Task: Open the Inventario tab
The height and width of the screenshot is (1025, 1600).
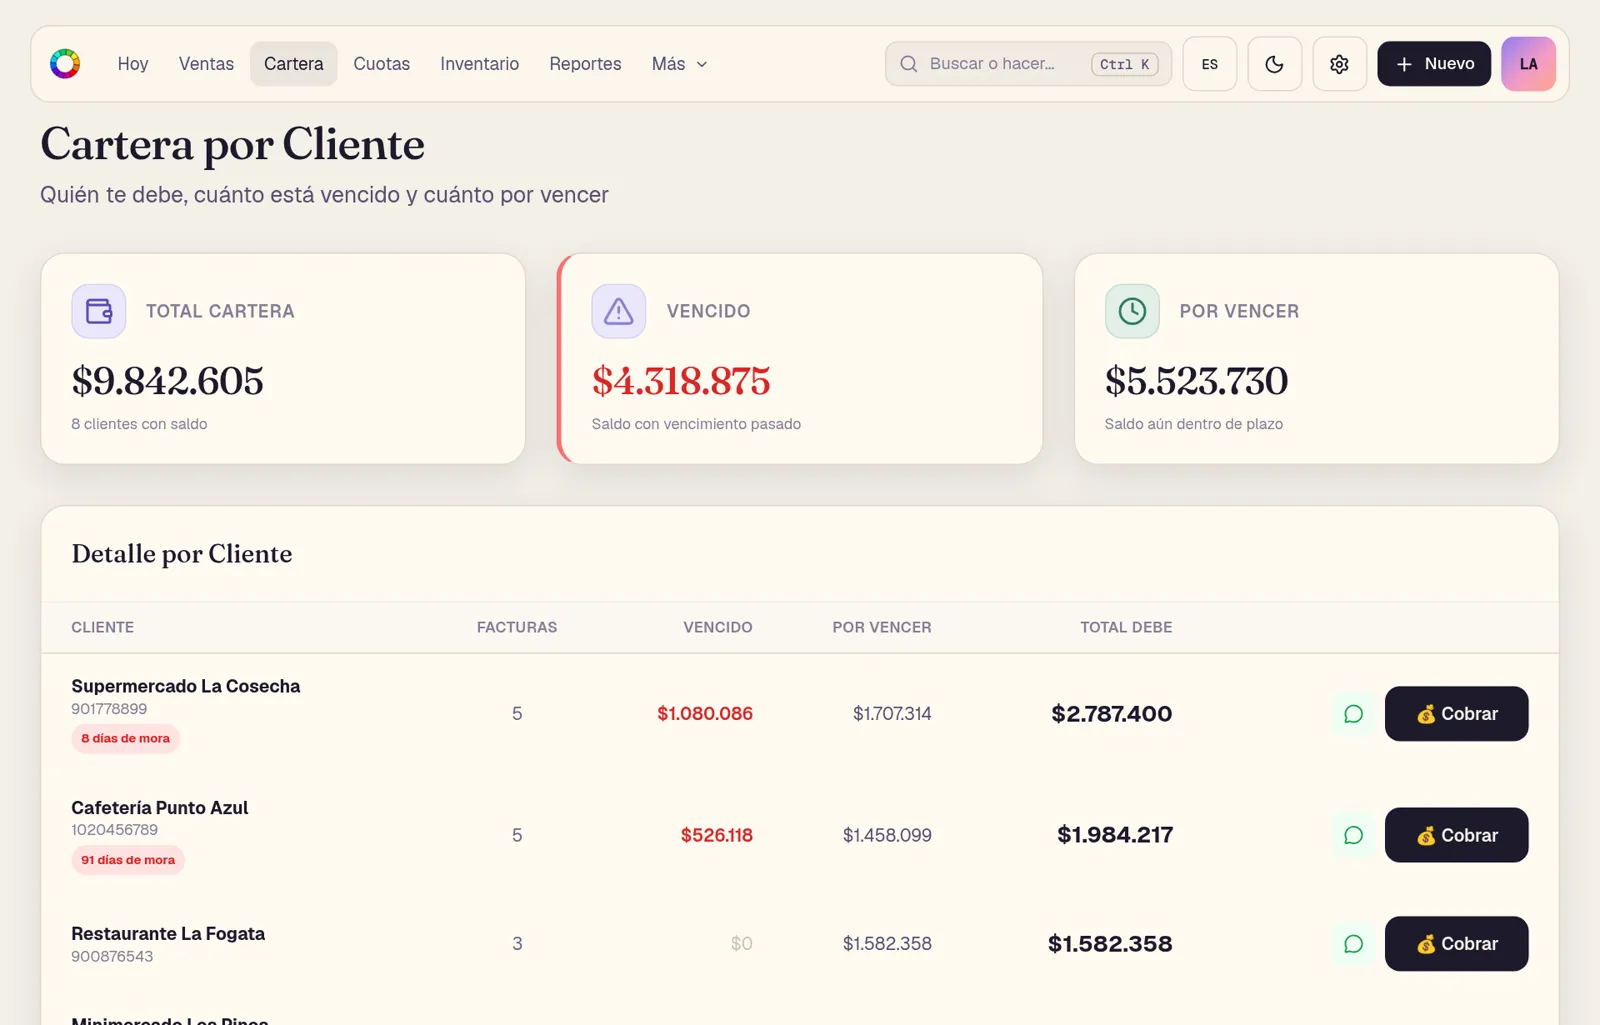Action: (480, 64)
